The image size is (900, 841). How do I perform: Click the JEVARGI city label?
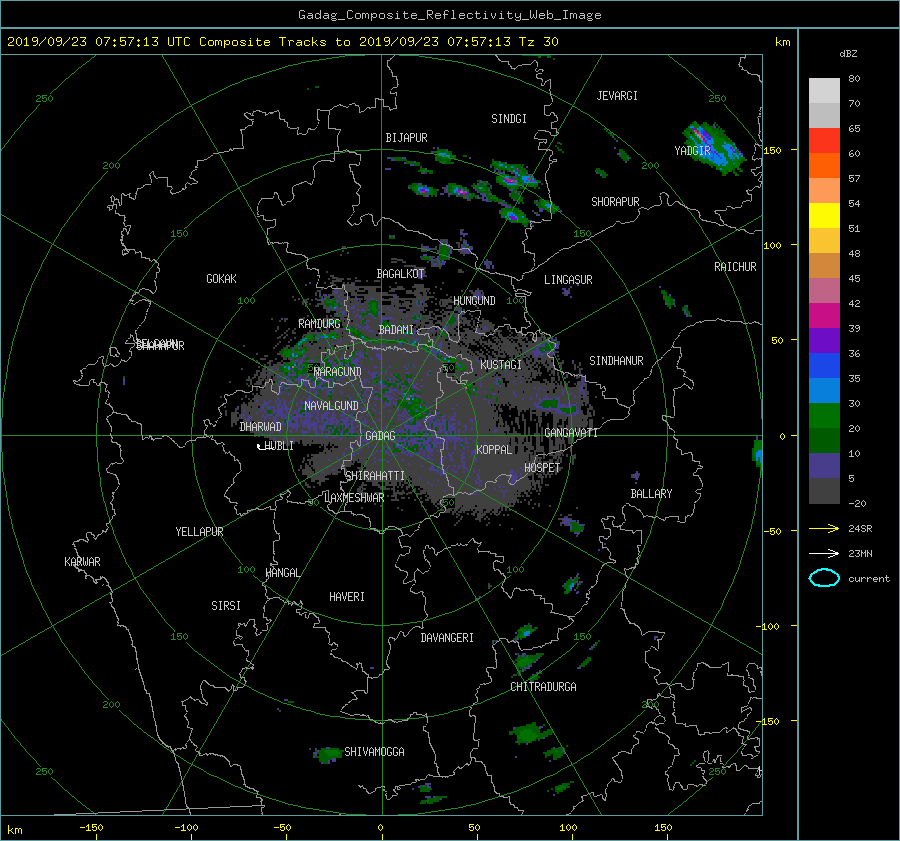click(x=617, y=96)
